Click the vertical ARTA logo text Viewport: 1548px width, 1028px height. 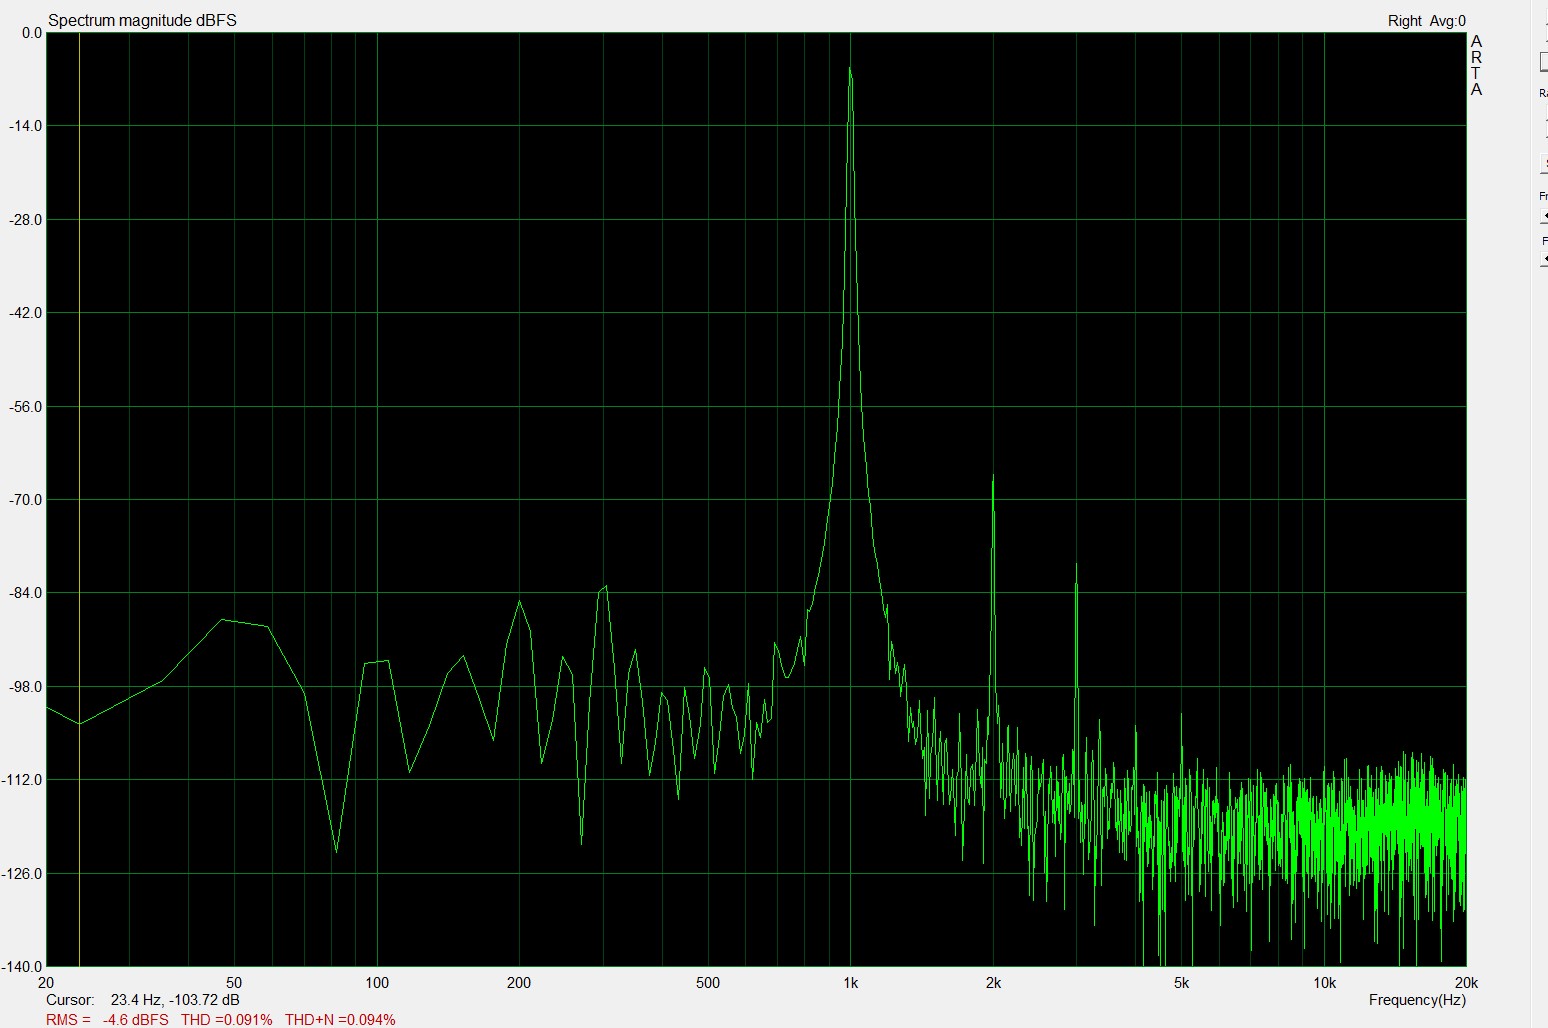1476,65
